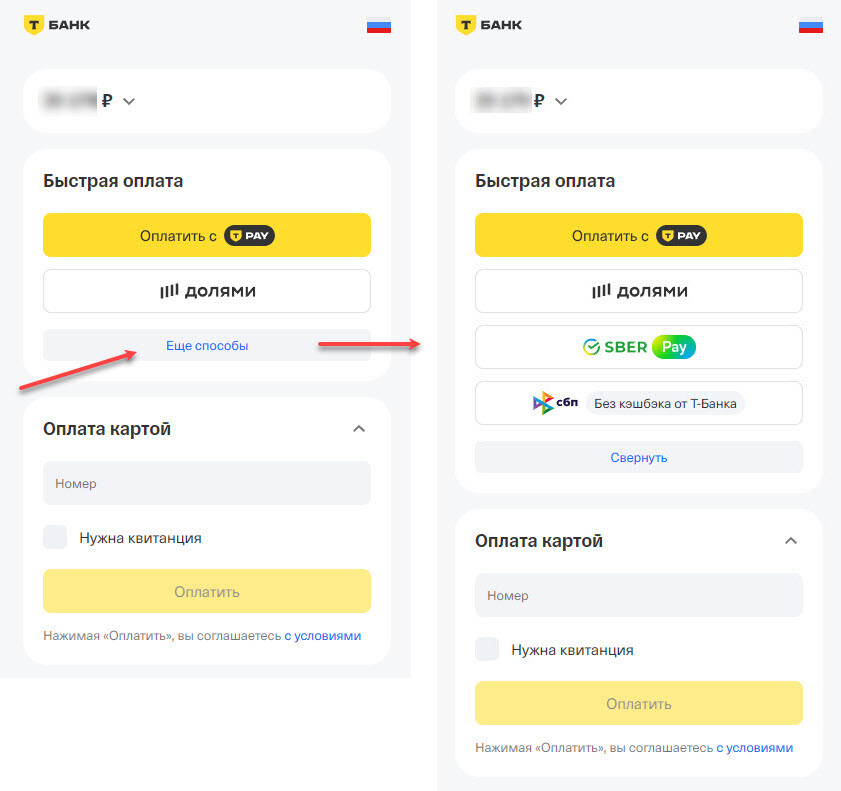The height and width of the screenshot is (791, 841).
Task: Click 'Оплатить' button in right panel
Action: coord(638,704)
